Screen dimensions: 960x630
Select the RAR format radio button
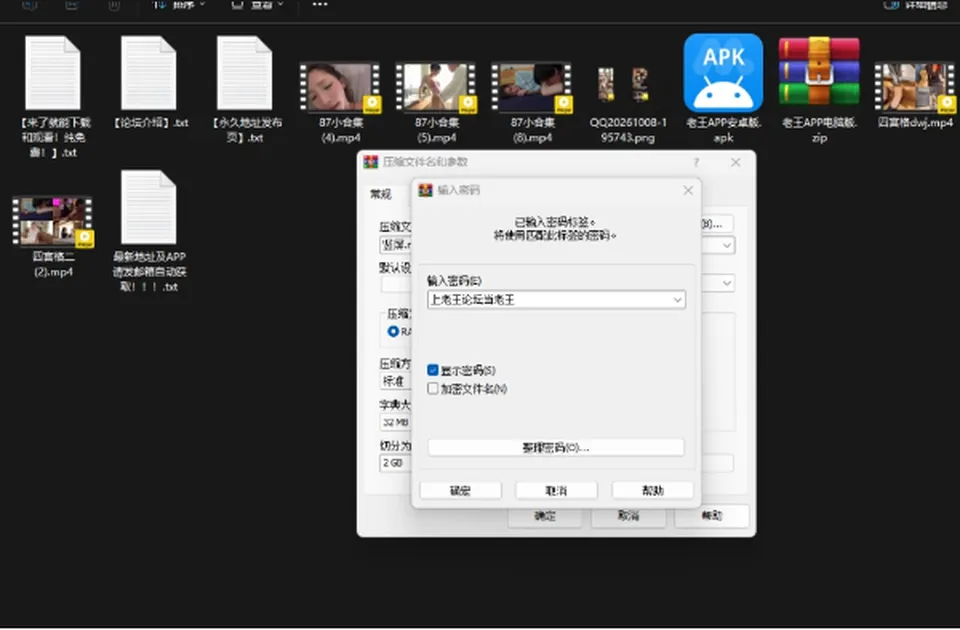(393, 331)
